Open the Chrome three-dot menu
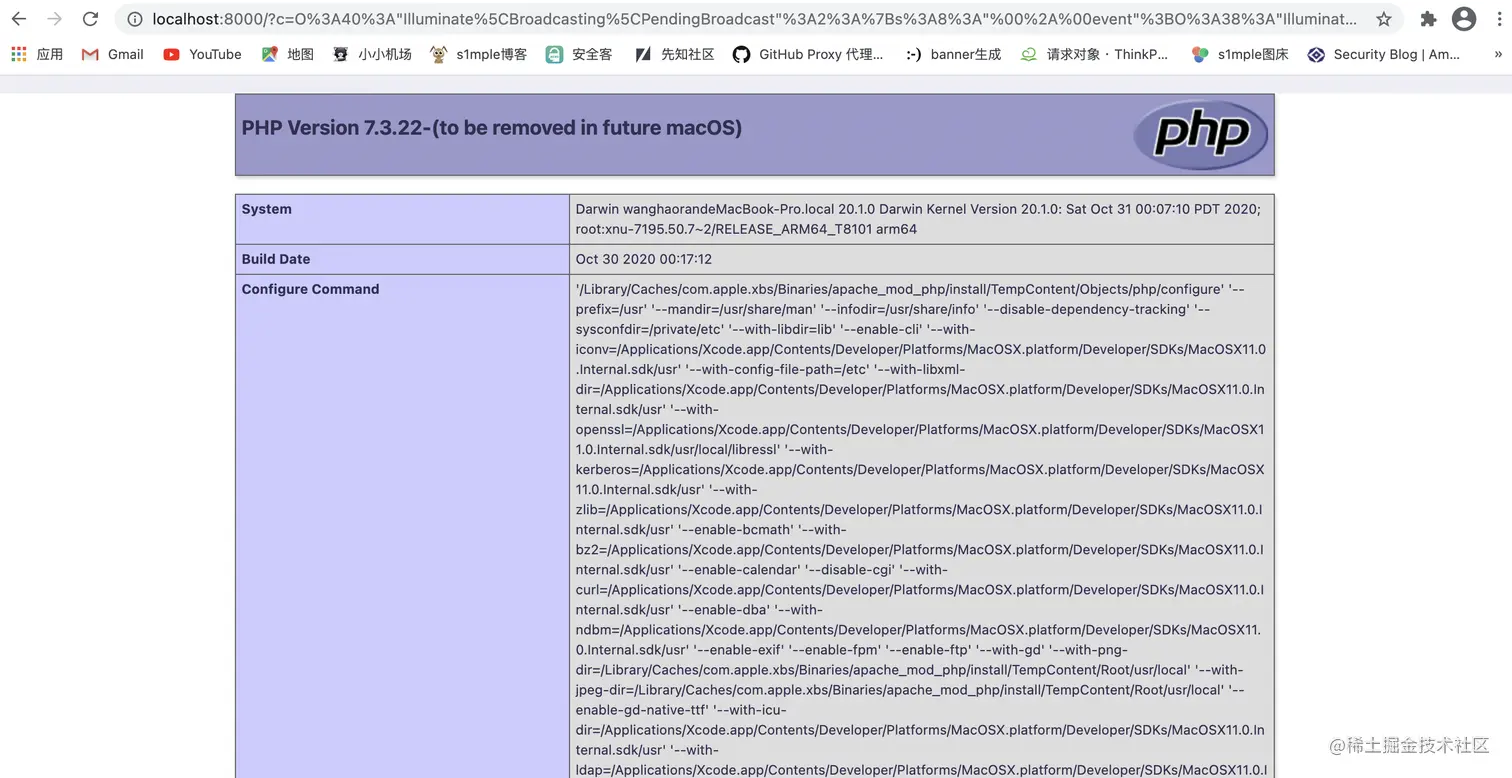The height and width of the screenshot is (778, 1512). click(x=1497, y=19)
